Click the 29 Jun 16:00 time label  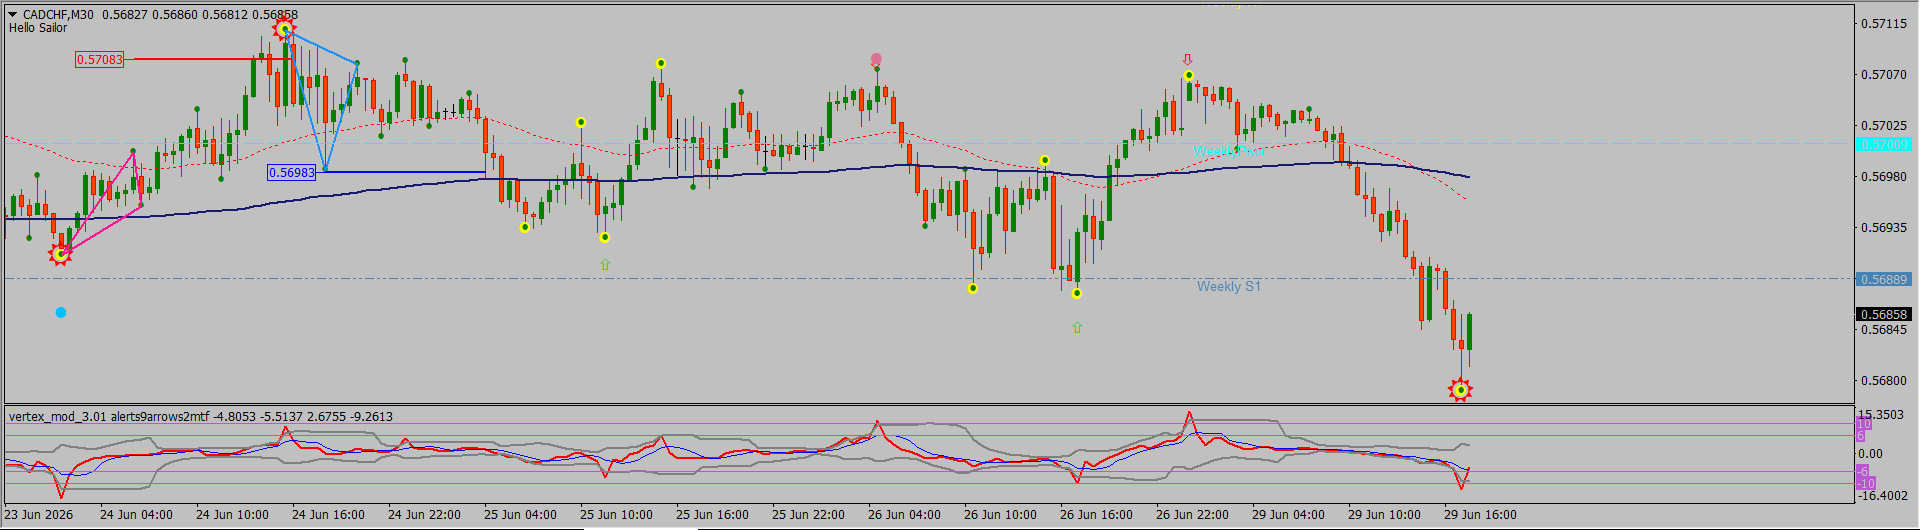point(1480,515)
